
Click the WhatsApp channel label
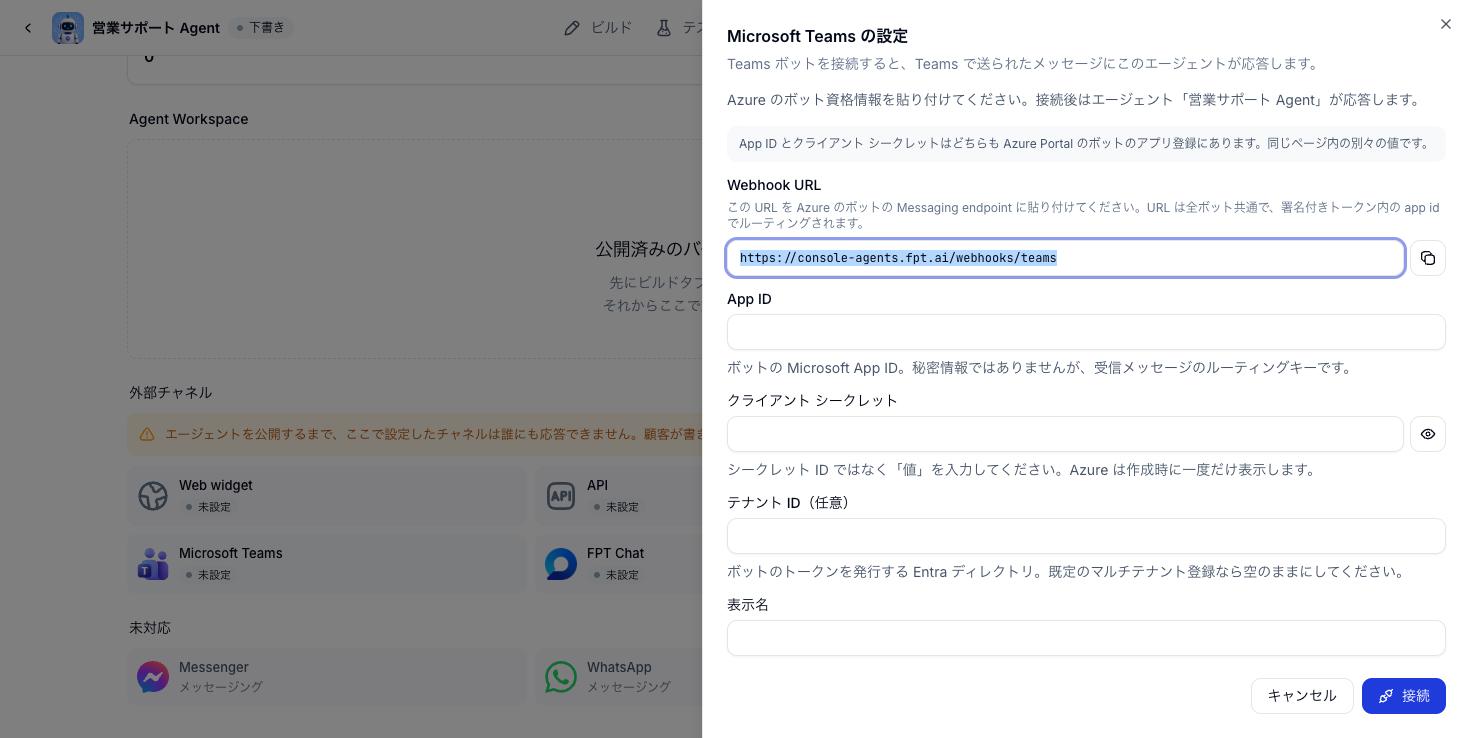click(619, 667)
